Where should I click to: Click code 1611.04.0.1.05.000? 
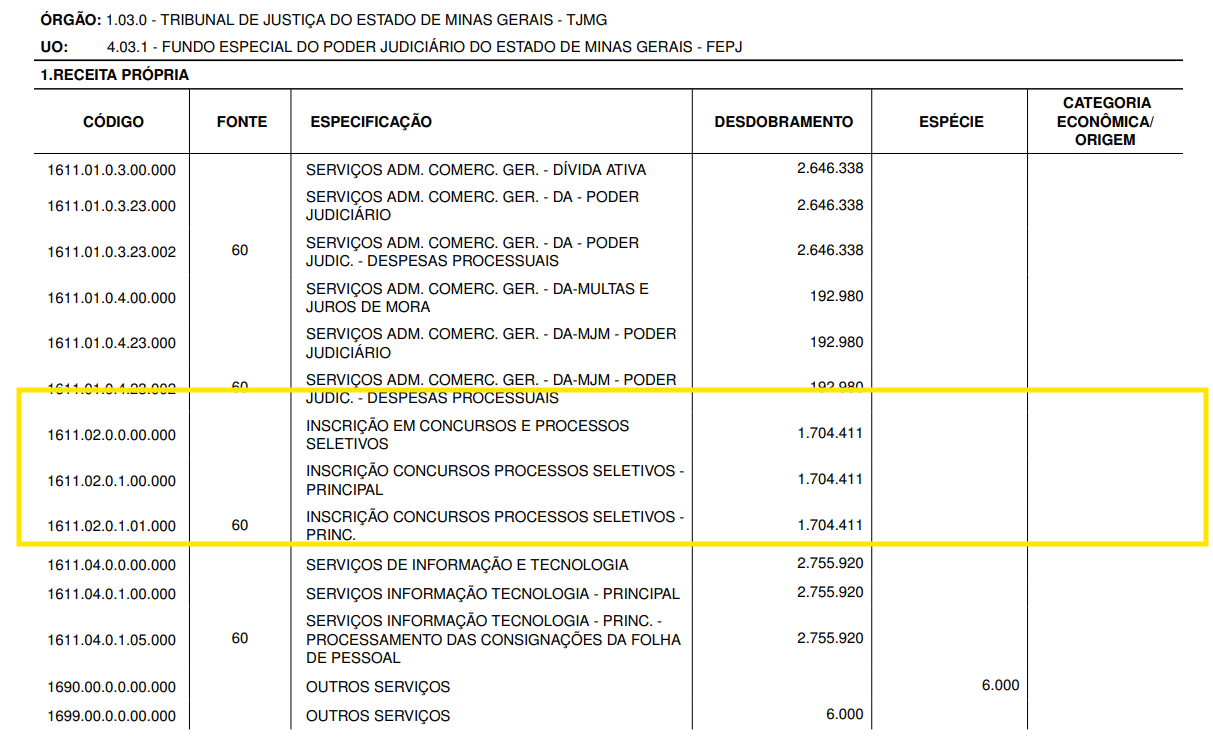[111, 640]
